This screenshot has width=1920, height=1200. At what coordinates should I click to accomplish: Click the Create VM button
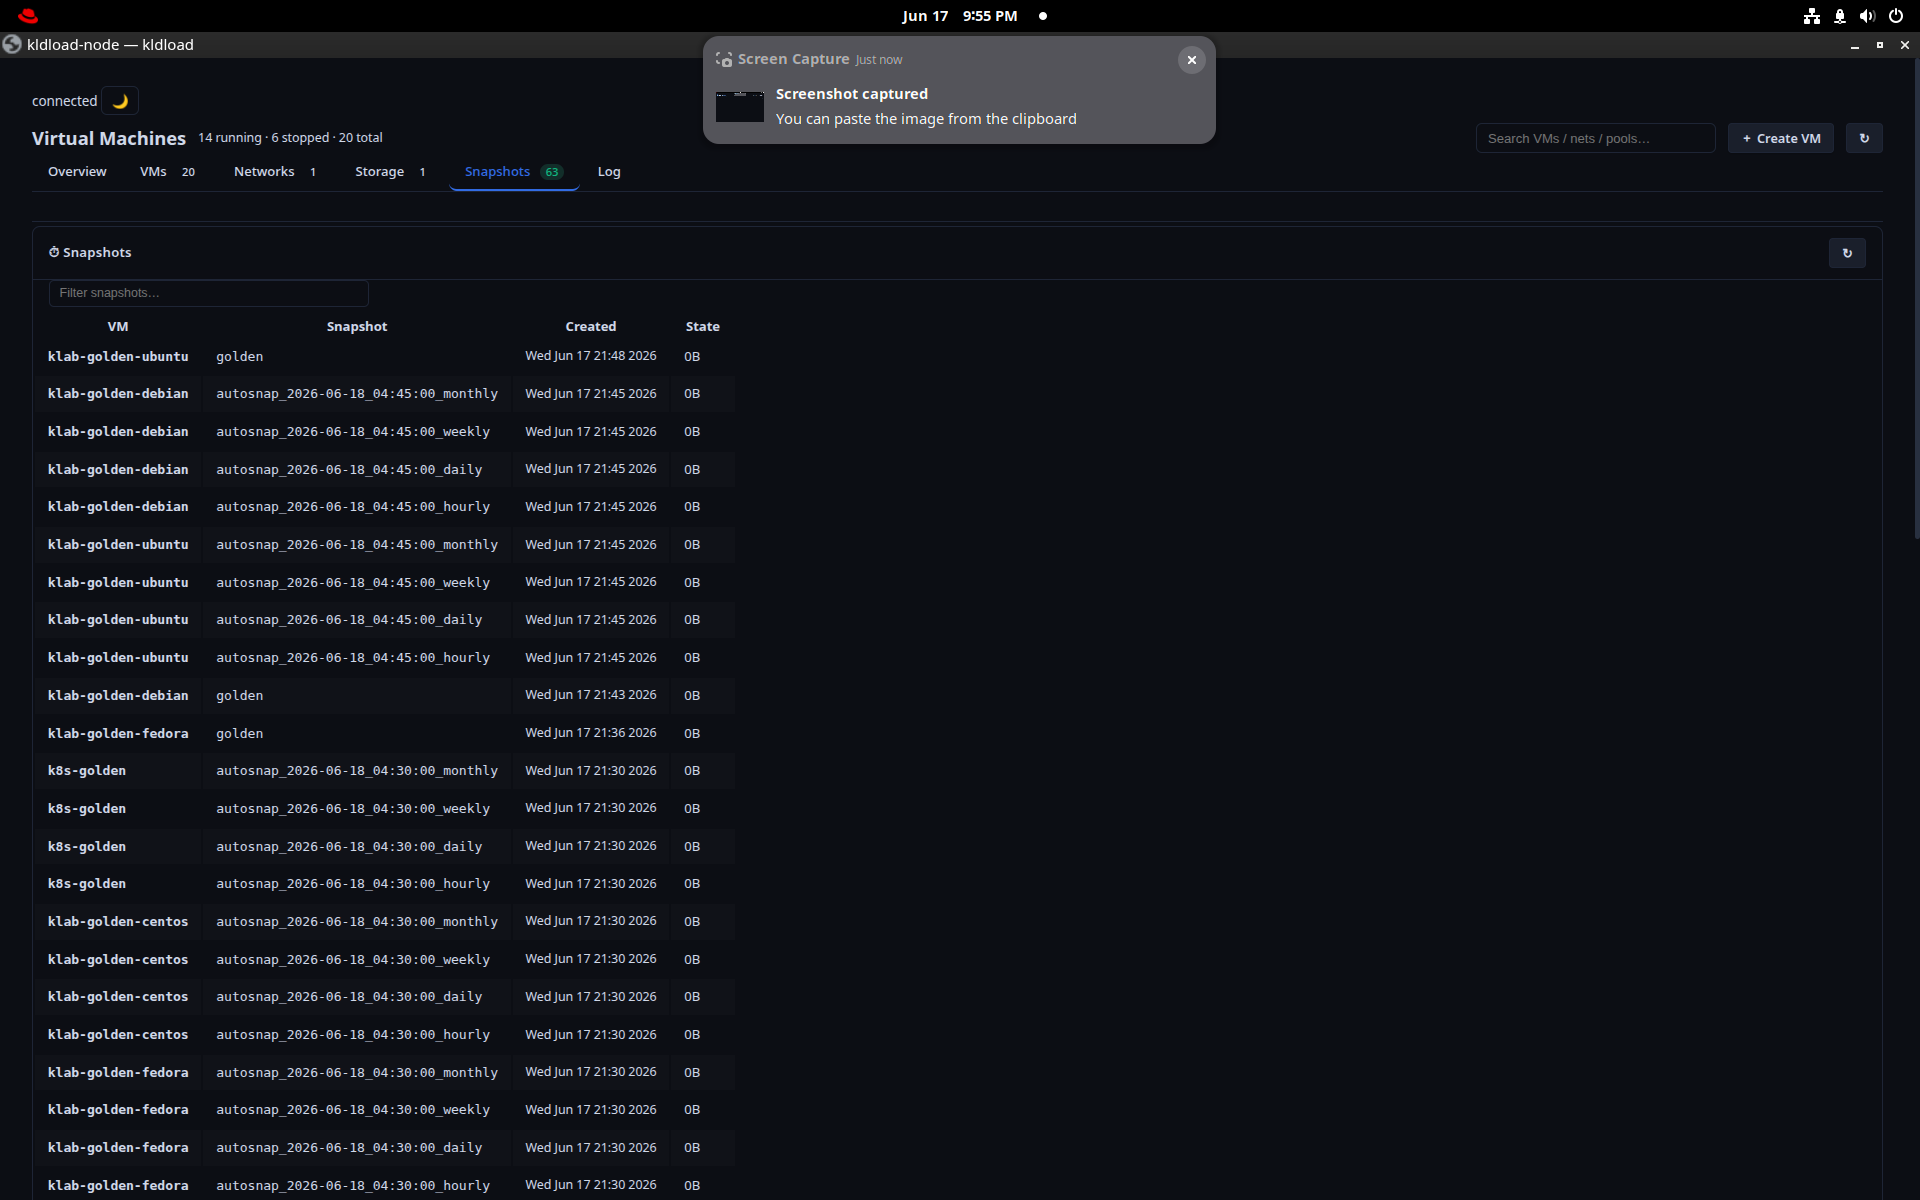point(1781,138)
